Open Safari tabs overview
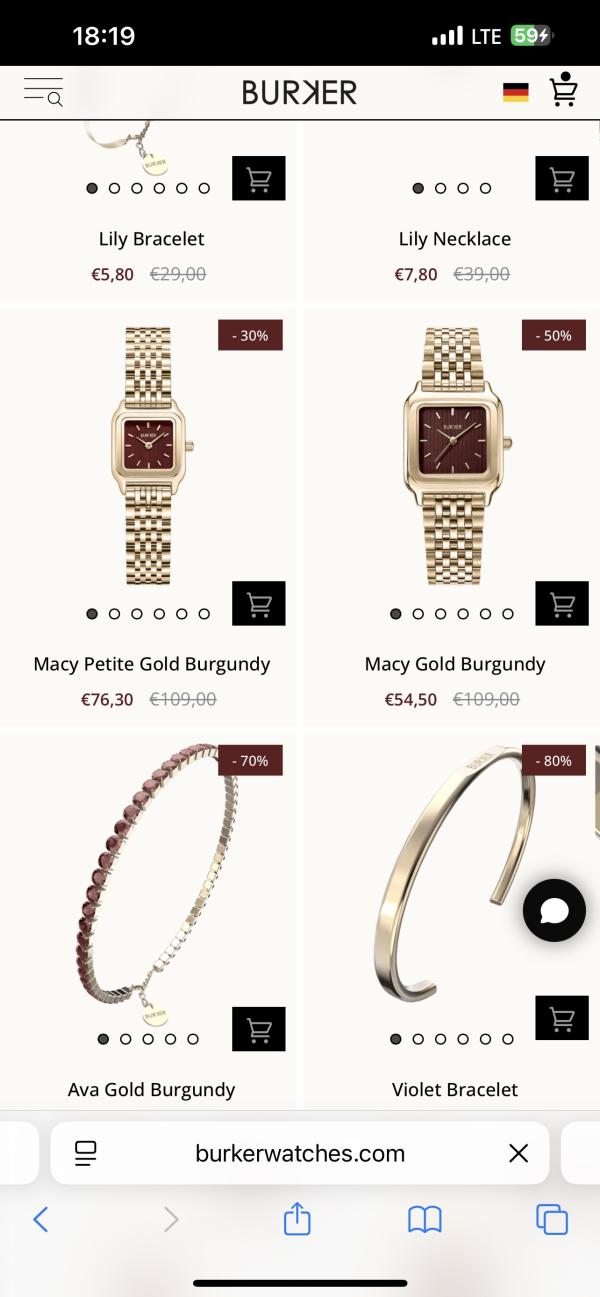The width and height of the screenshot is (600, 1297). 552,1219
